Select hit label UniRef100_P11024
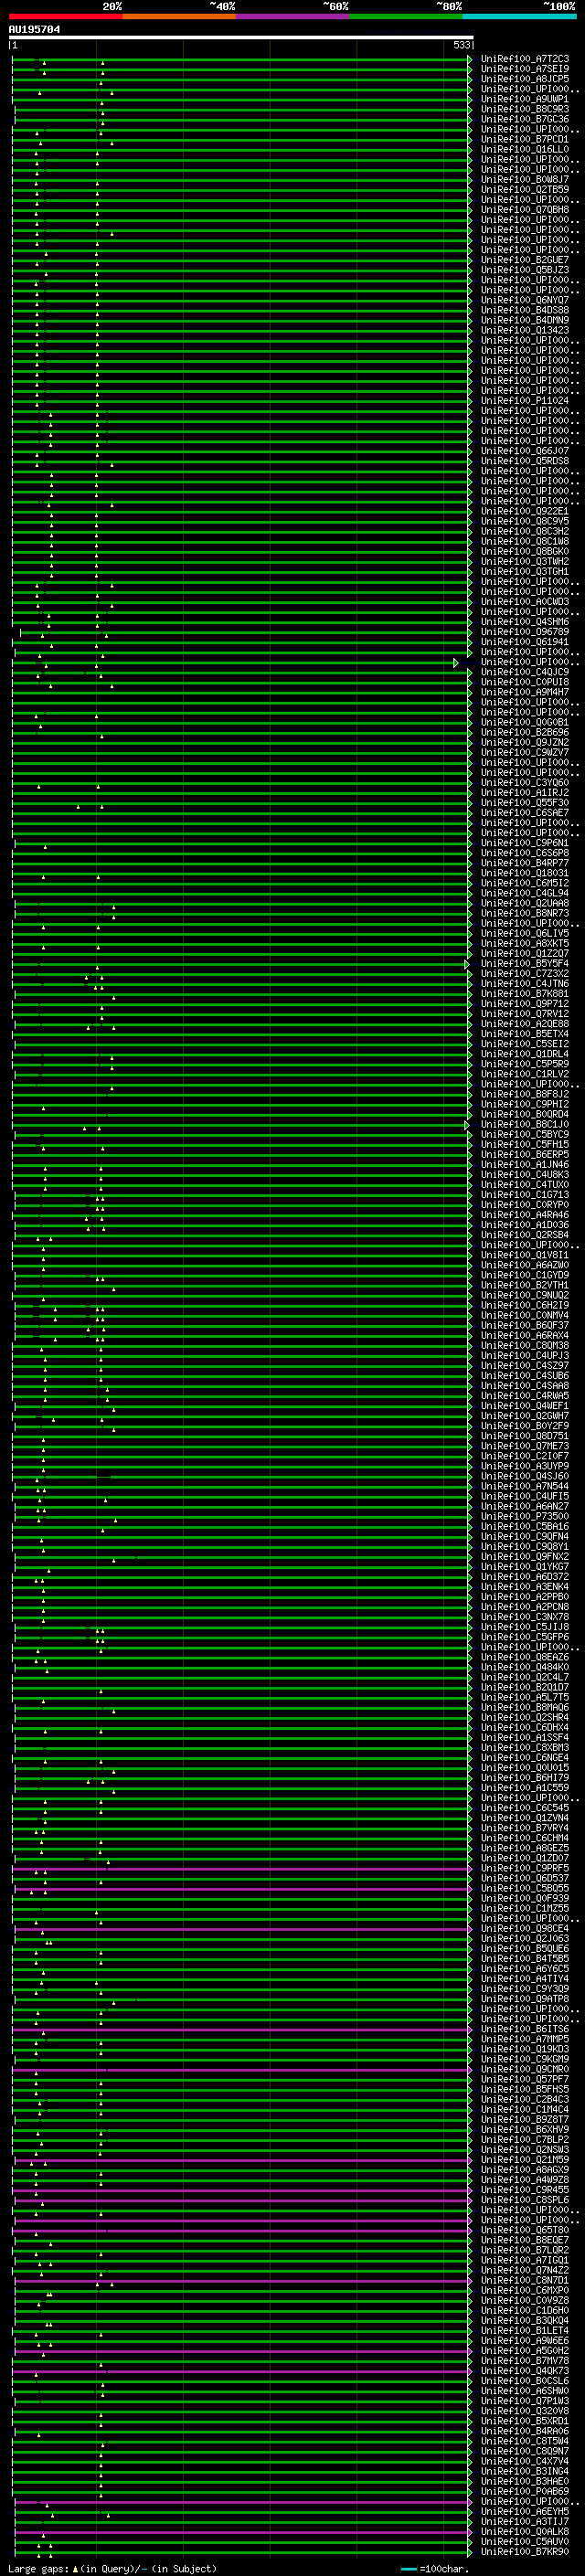The image size is (585, 2576). pyautogui.click(x=525, y=400)
